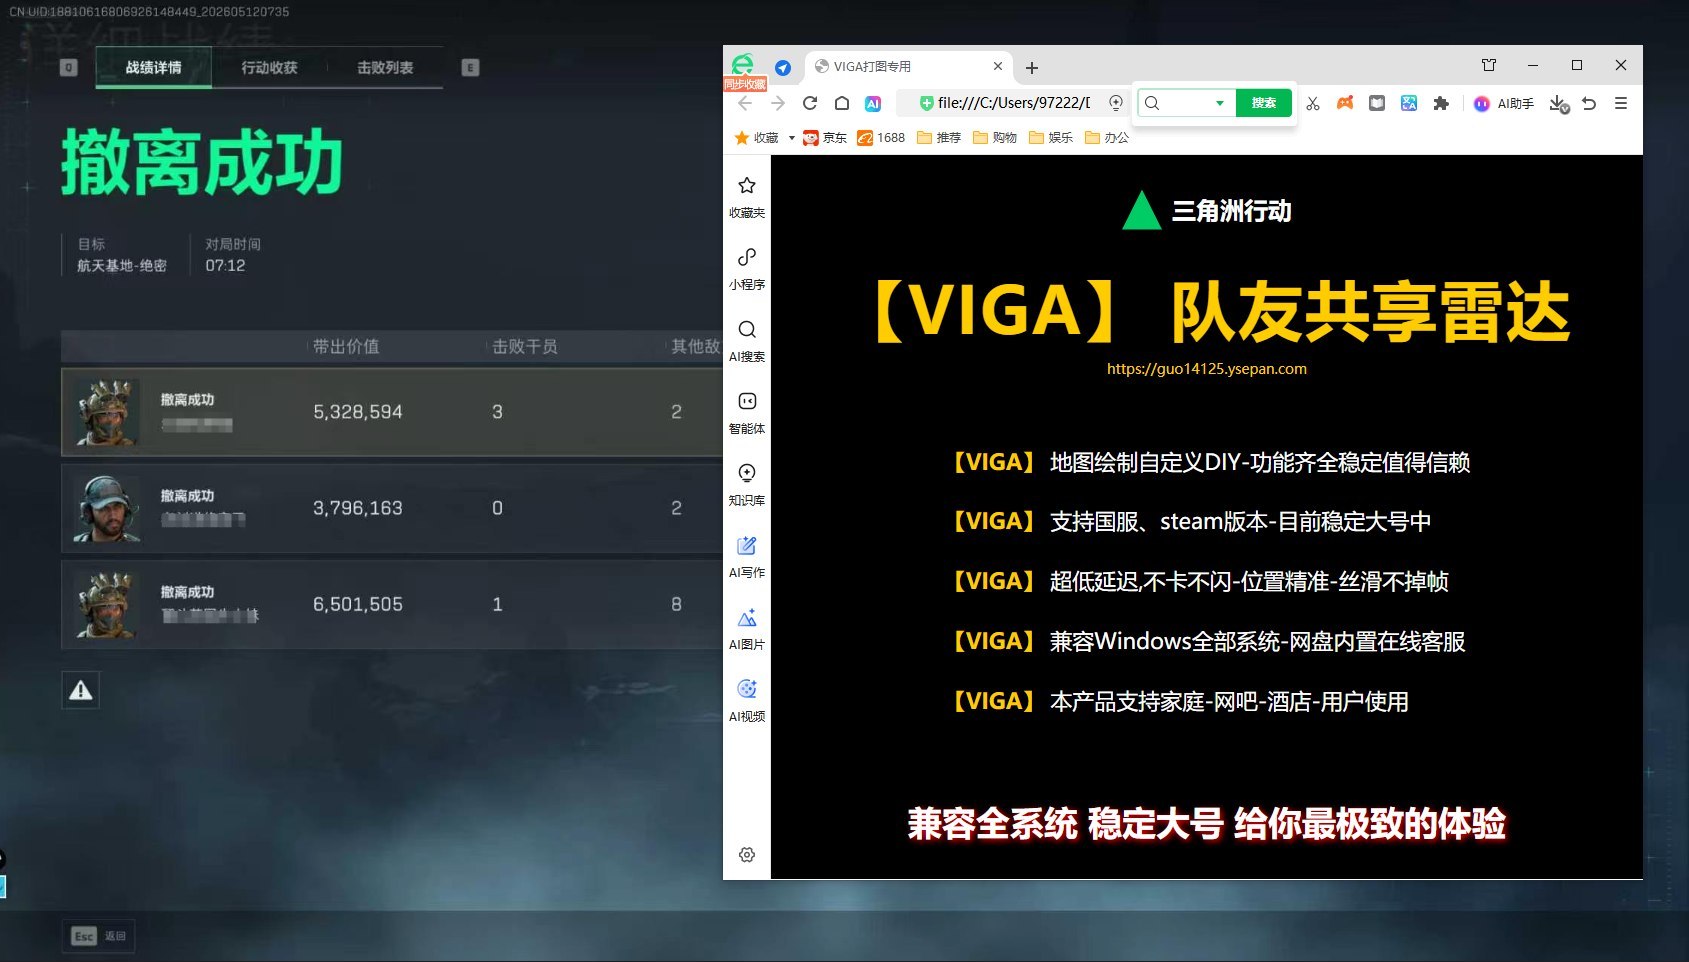Open 收藏夹 in the browser sidebar

(747, 197)
